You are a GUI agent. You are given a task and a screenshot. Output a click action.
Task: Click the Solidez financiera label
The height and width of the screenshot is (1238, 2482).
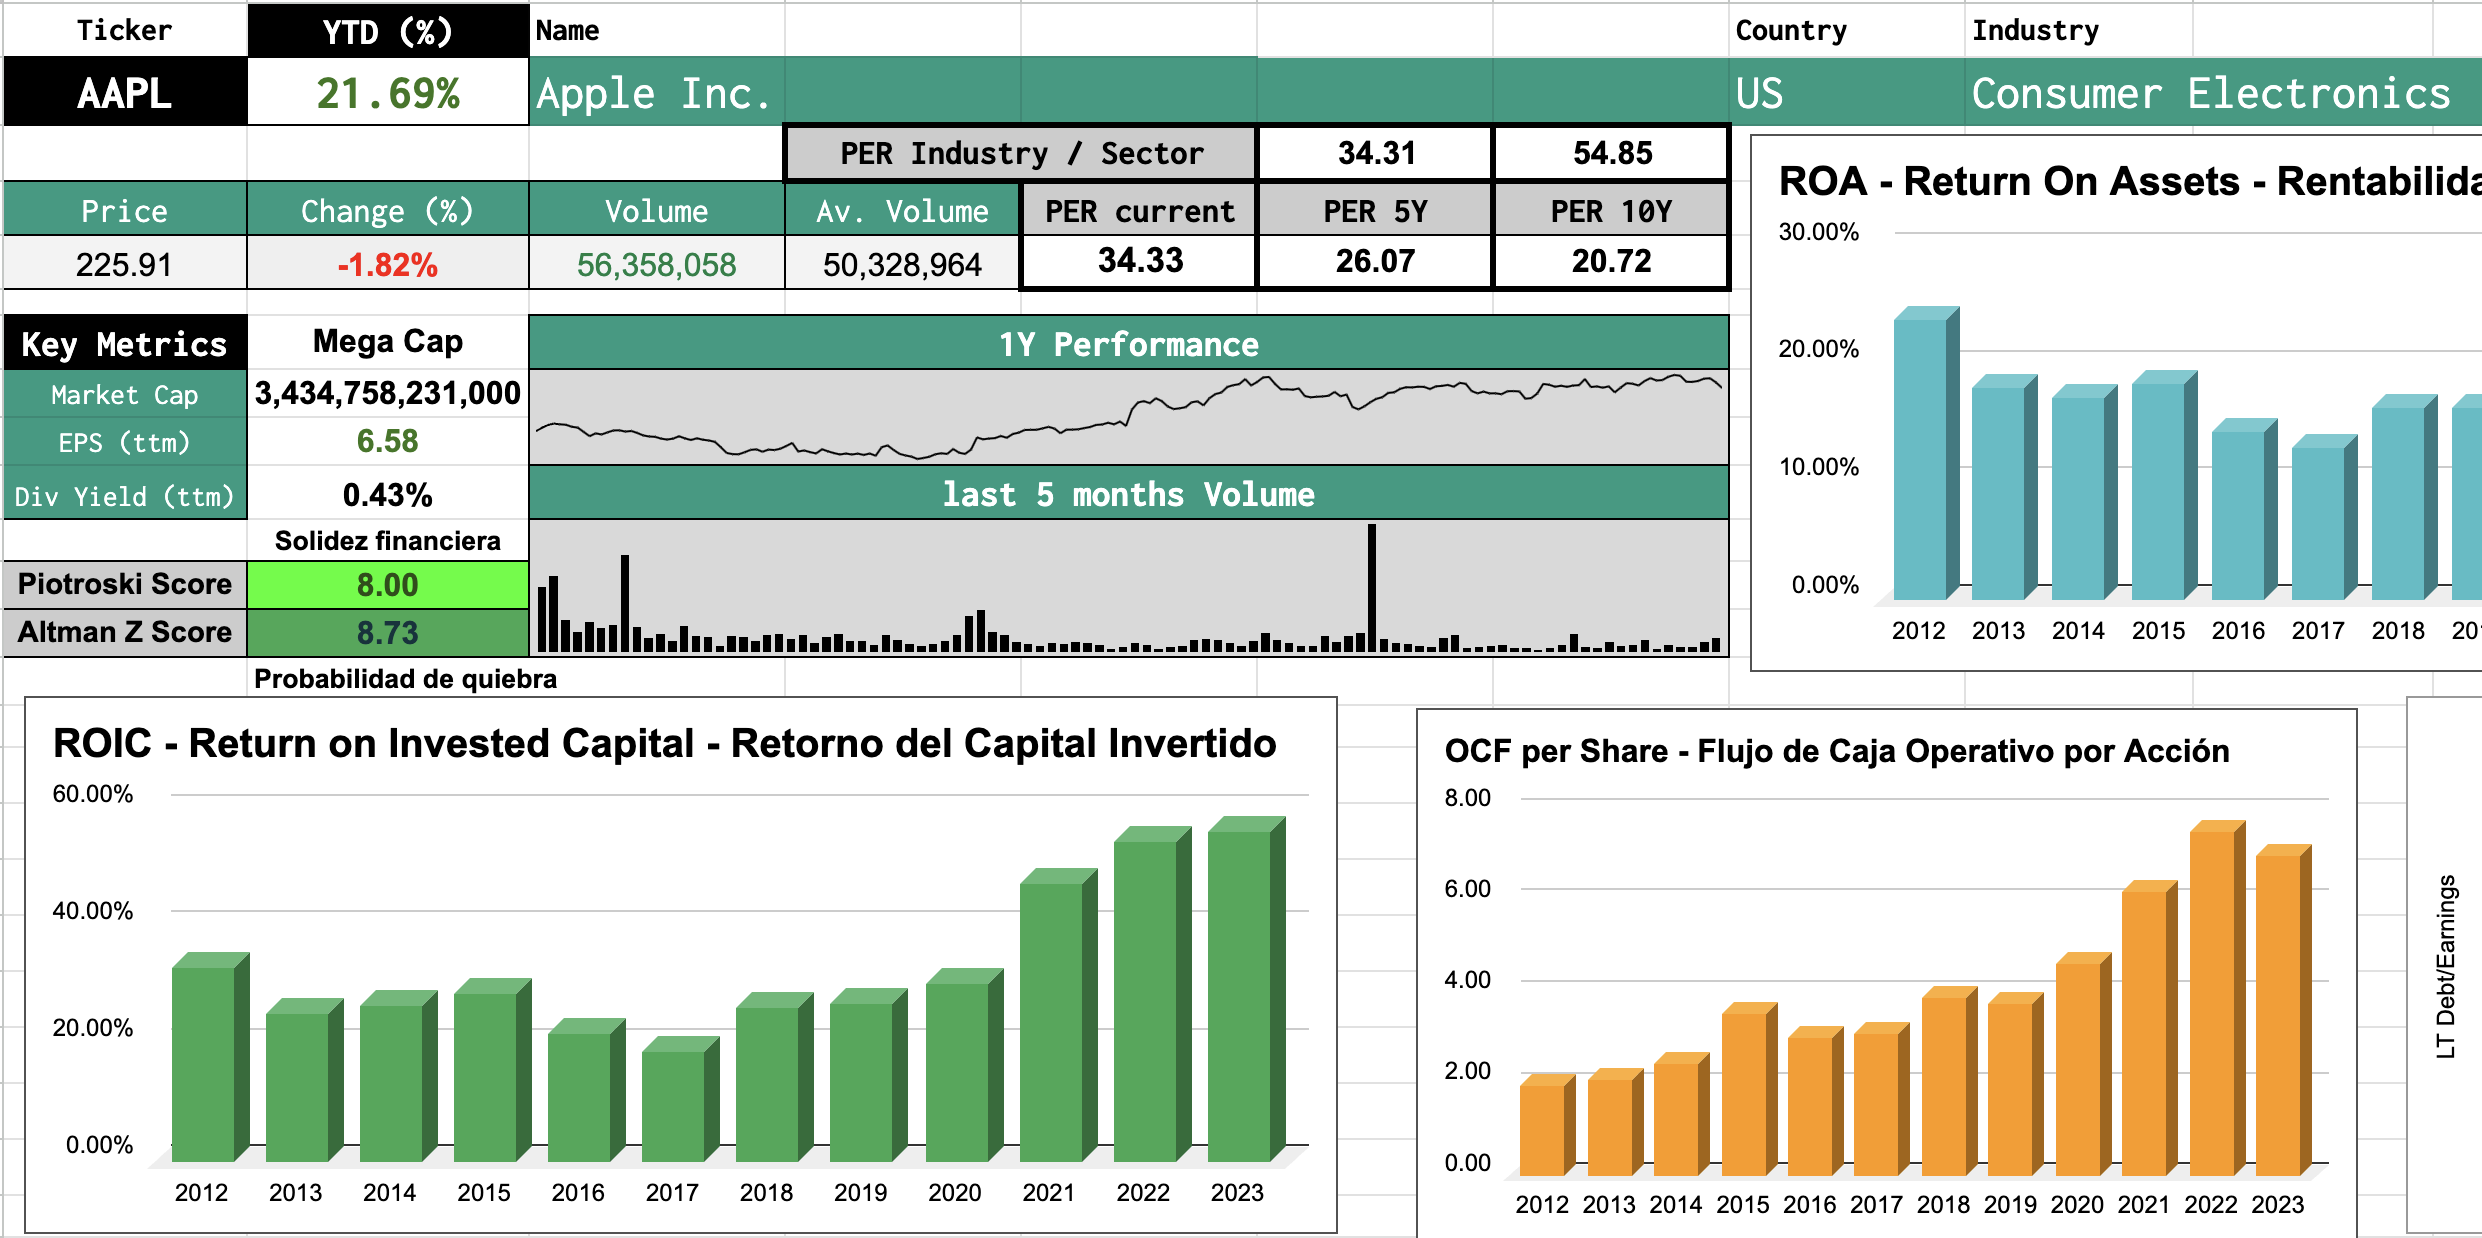388,541
